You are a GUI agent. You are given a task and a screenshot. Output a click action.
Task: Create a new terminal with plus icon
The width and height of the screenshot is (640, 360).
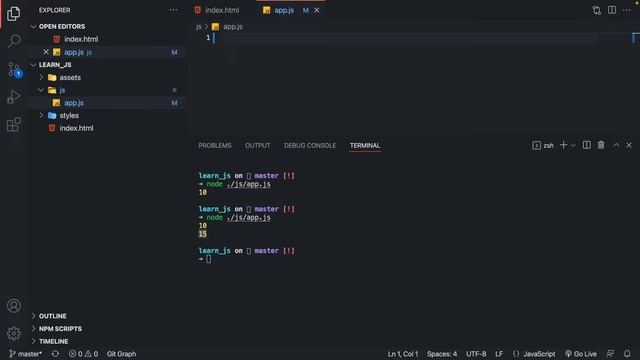point(563,145)
